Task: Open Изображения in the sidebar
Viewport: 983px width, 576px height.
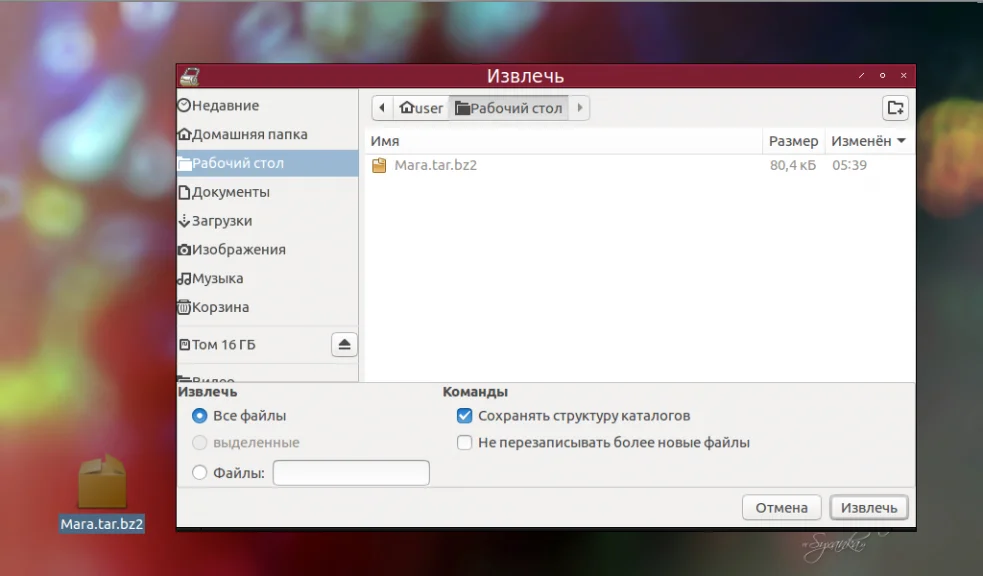Action: click(268, 249)
